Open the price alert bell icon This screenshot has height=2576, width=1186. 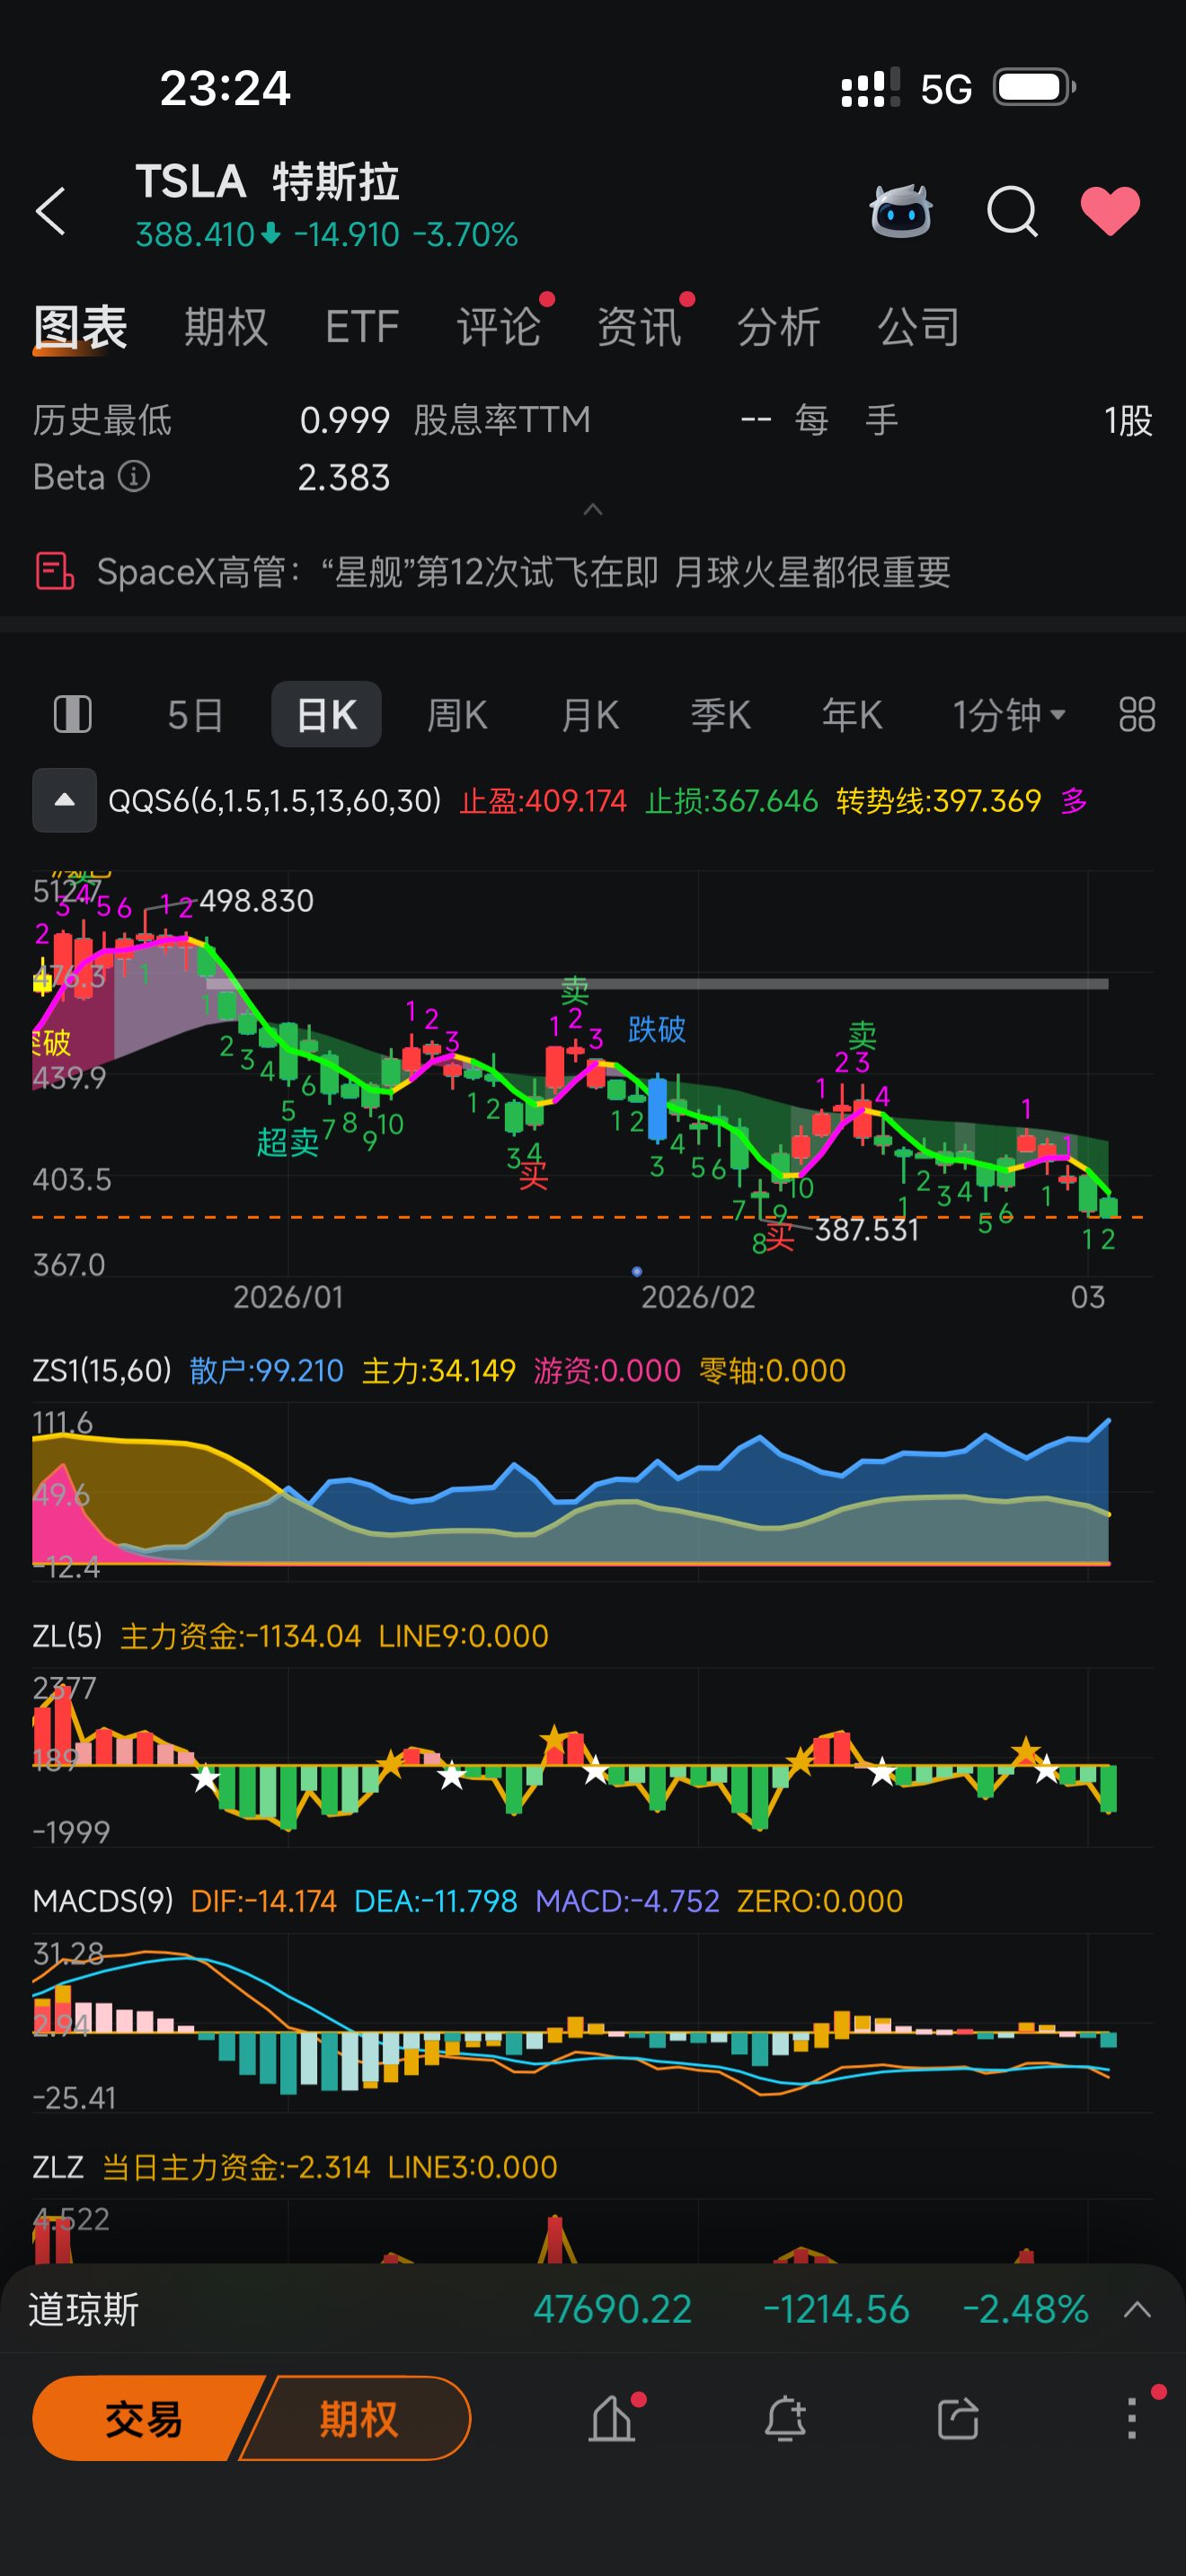[x=785, y=2419]
